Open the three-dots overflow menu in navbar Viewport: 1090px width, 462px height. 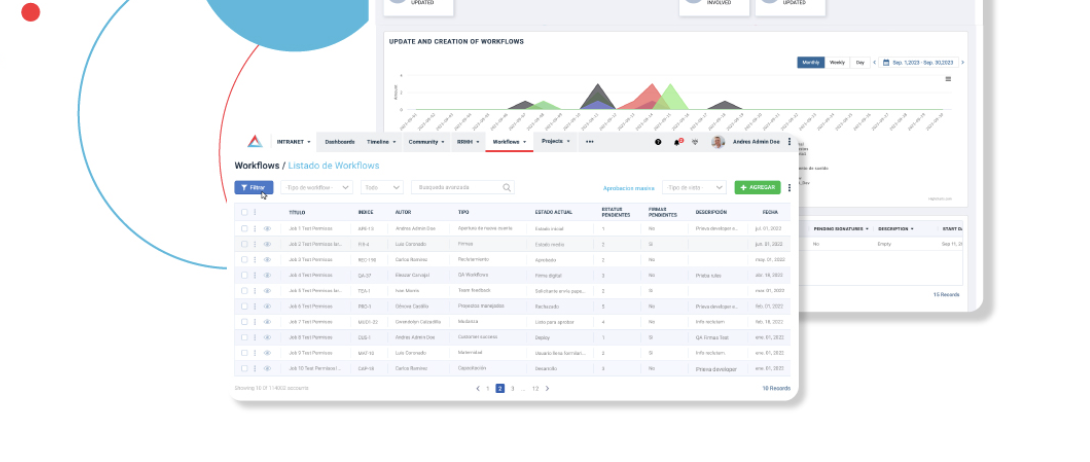point(589,142)
